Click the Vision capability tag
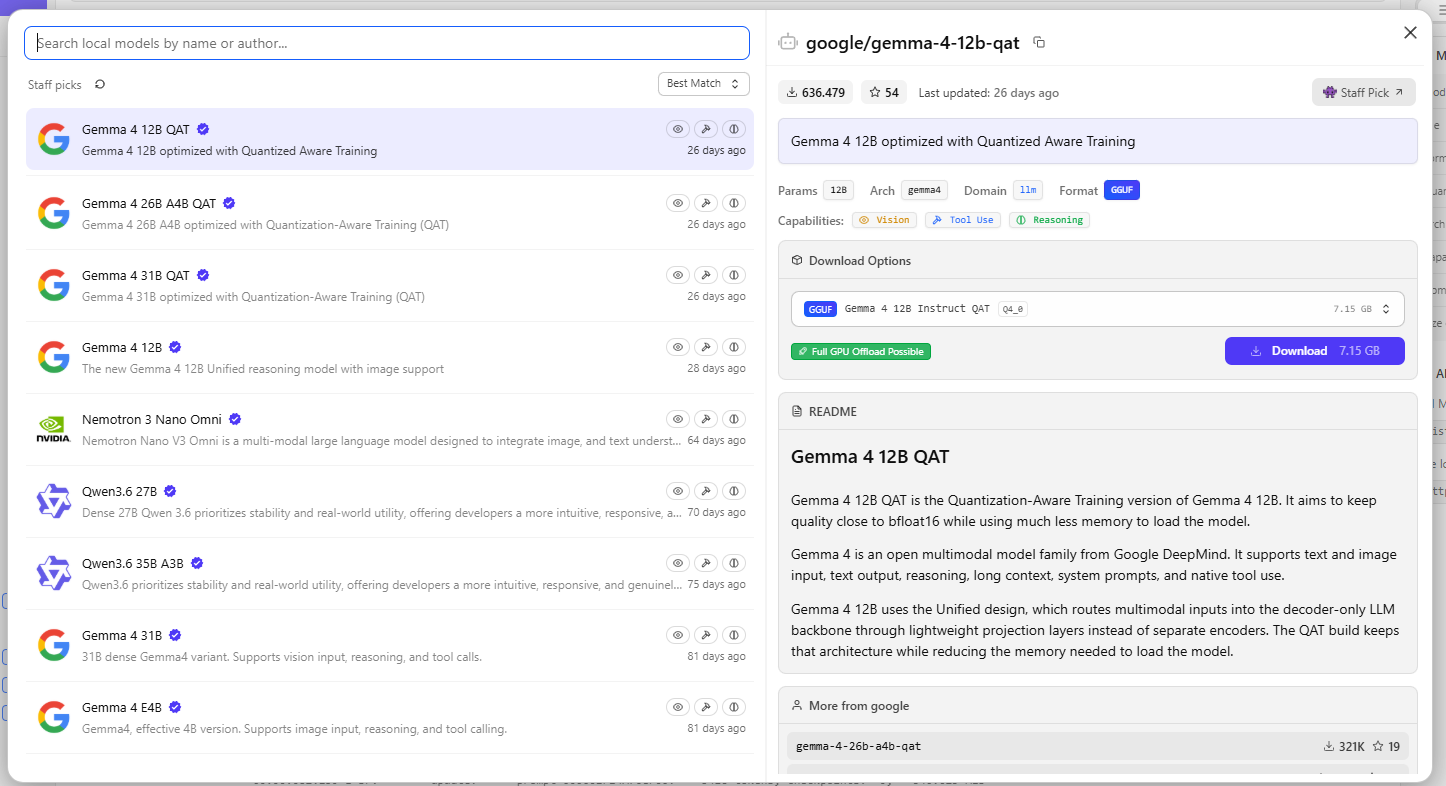The width and height of the screenshot is (1446, 786). (x=885, y=220)
